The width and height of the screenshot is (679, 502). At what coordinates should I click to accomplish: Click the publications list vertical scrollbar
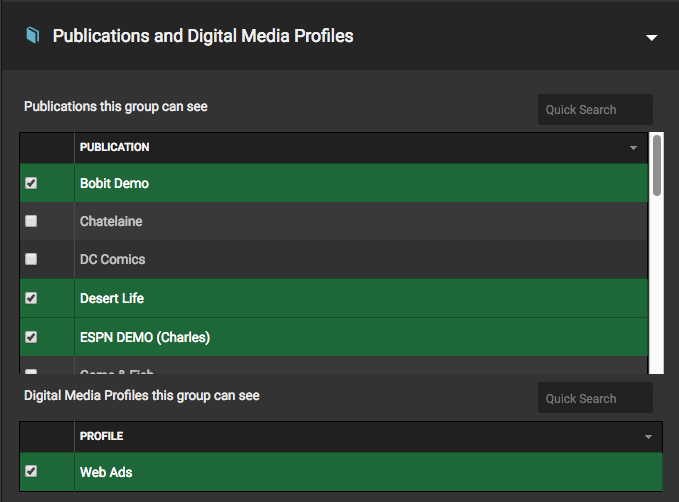[657, 165]
